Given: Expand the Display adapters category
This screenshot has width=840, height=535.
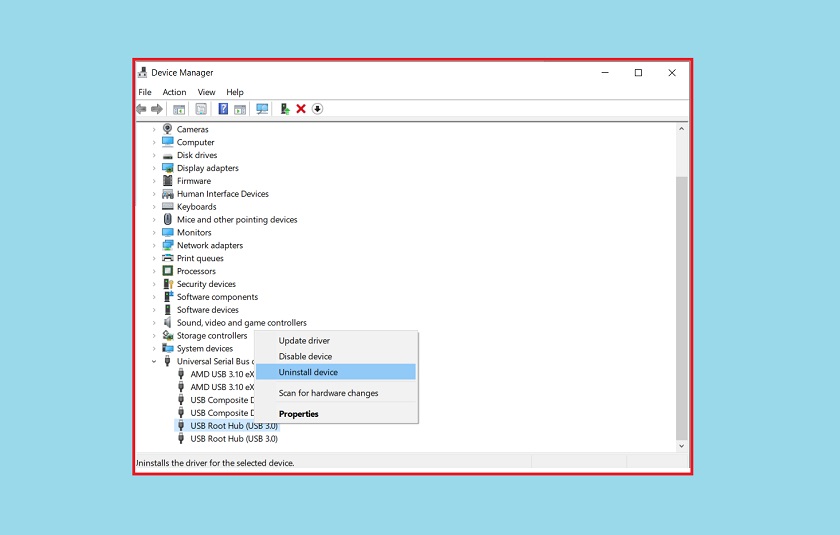Looking at the screenshot, I should point(154,168).
